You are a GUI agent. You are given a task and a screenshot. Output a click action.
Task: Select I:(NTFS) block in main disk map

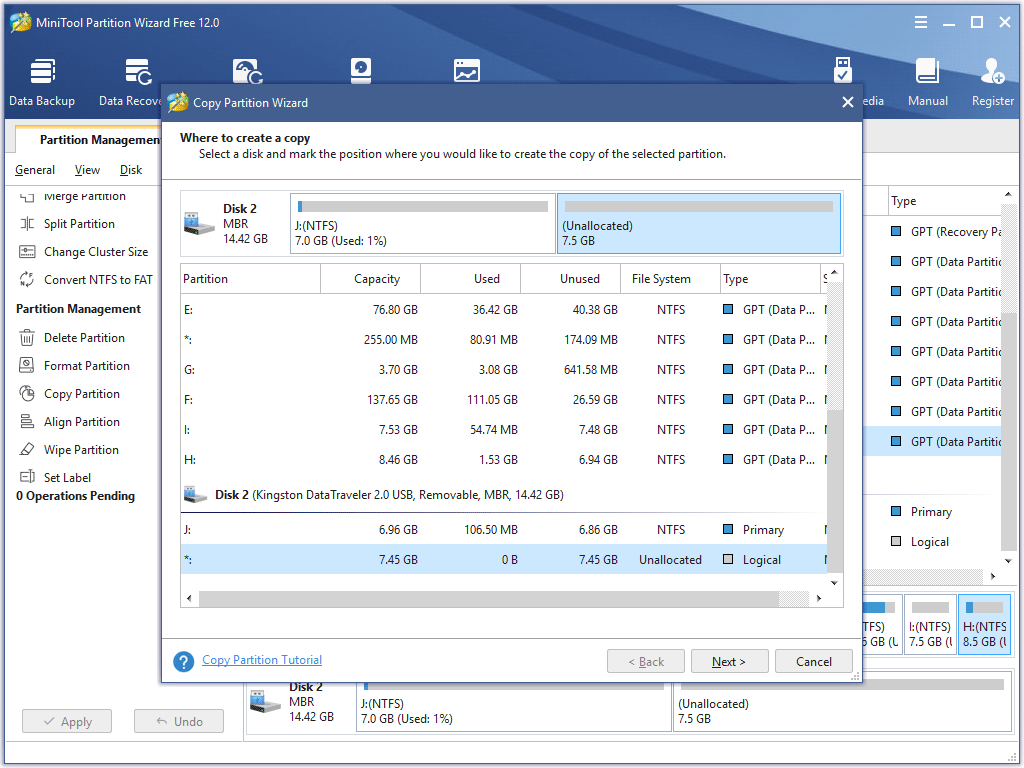tap(930, 625)
